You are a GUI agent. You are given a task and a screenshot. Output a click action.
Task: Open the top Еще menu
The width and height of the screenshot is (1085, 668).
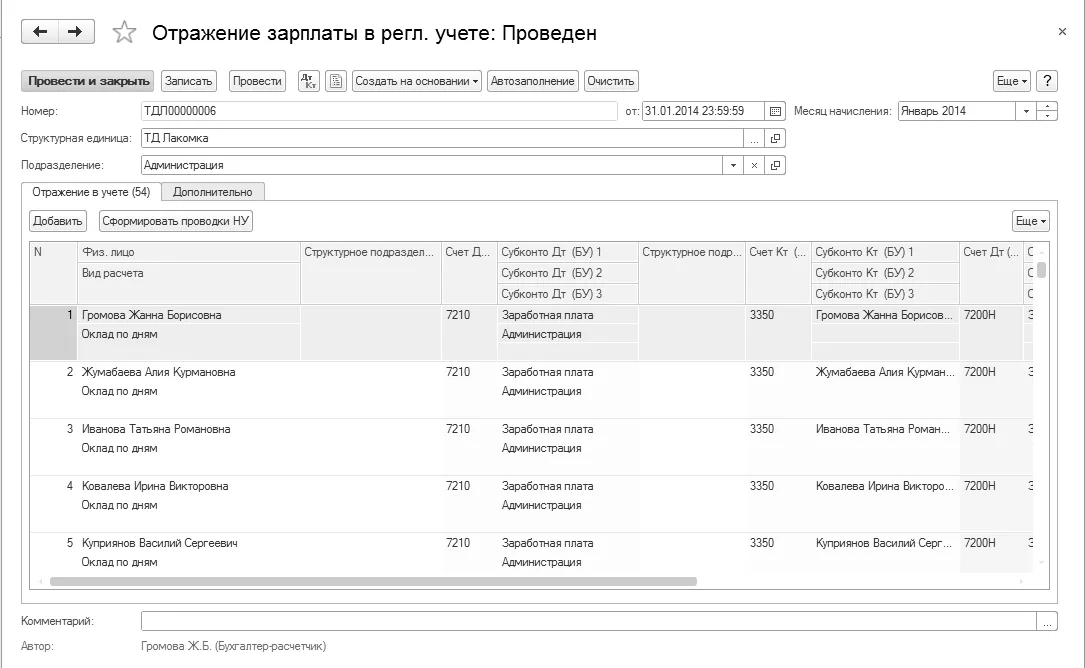click(1012, 81)
